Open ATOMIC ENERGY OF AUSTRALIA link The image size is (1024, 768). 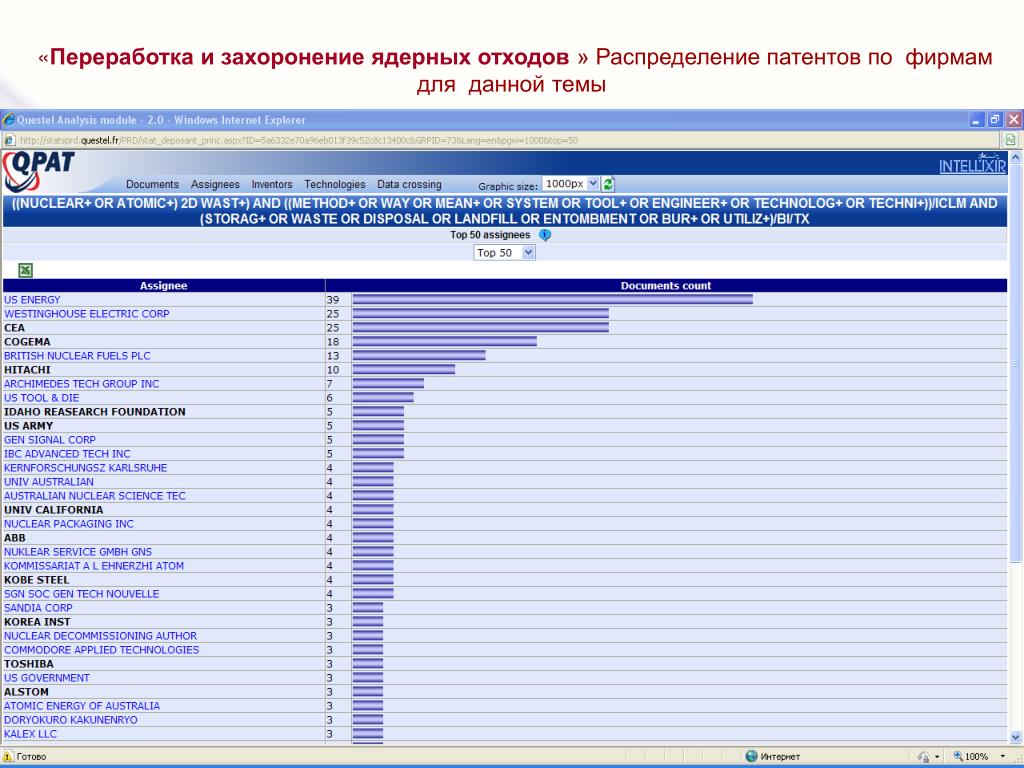coord(82,706)
